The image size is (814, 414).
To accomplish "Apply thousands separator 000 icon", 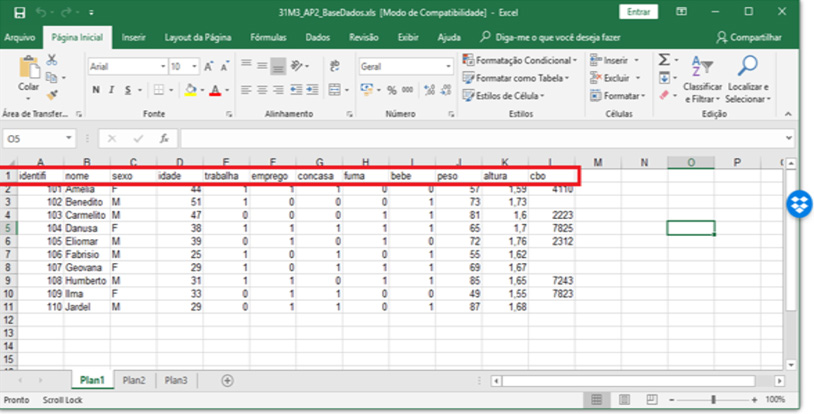I will [x=408, y=90].
